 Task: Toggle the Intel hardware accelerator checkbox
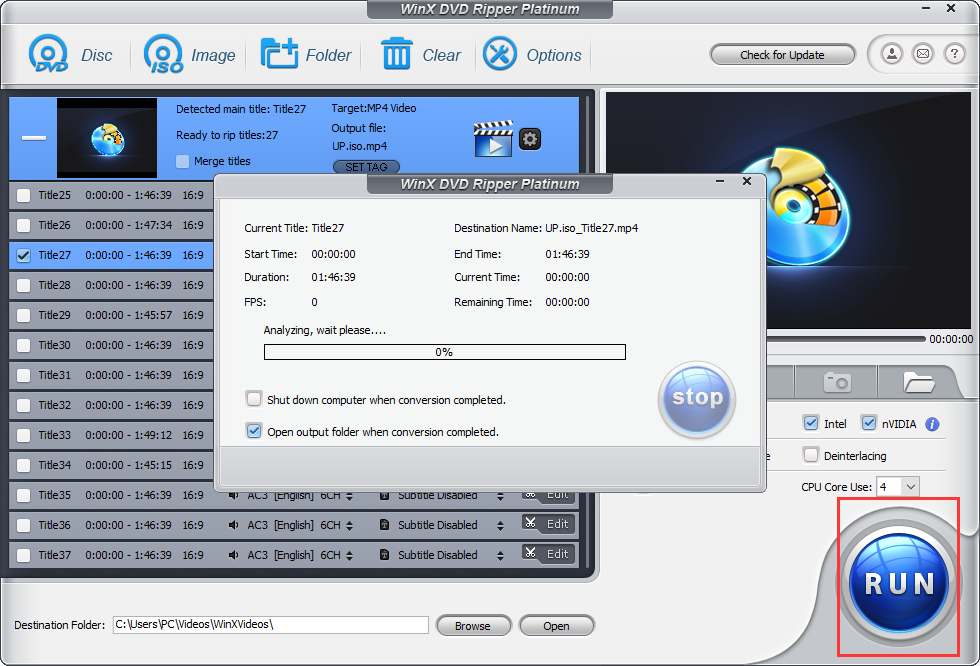pos(811,423)
